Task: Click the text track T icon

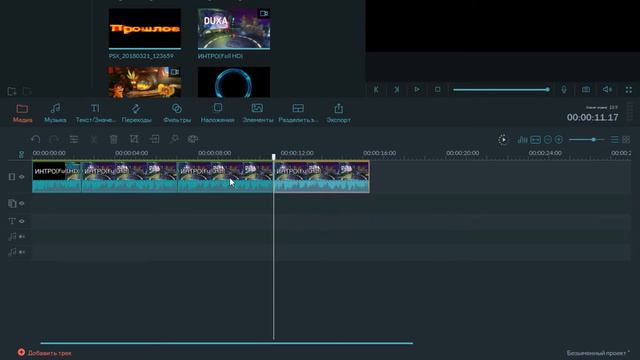Action: tap(11, 221)
